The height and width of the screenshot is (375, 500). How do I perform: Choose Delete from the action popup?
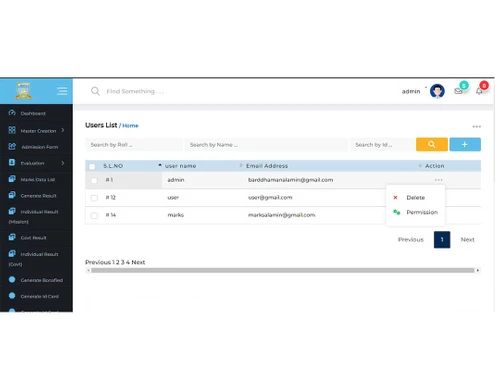(x=415, y=198)
